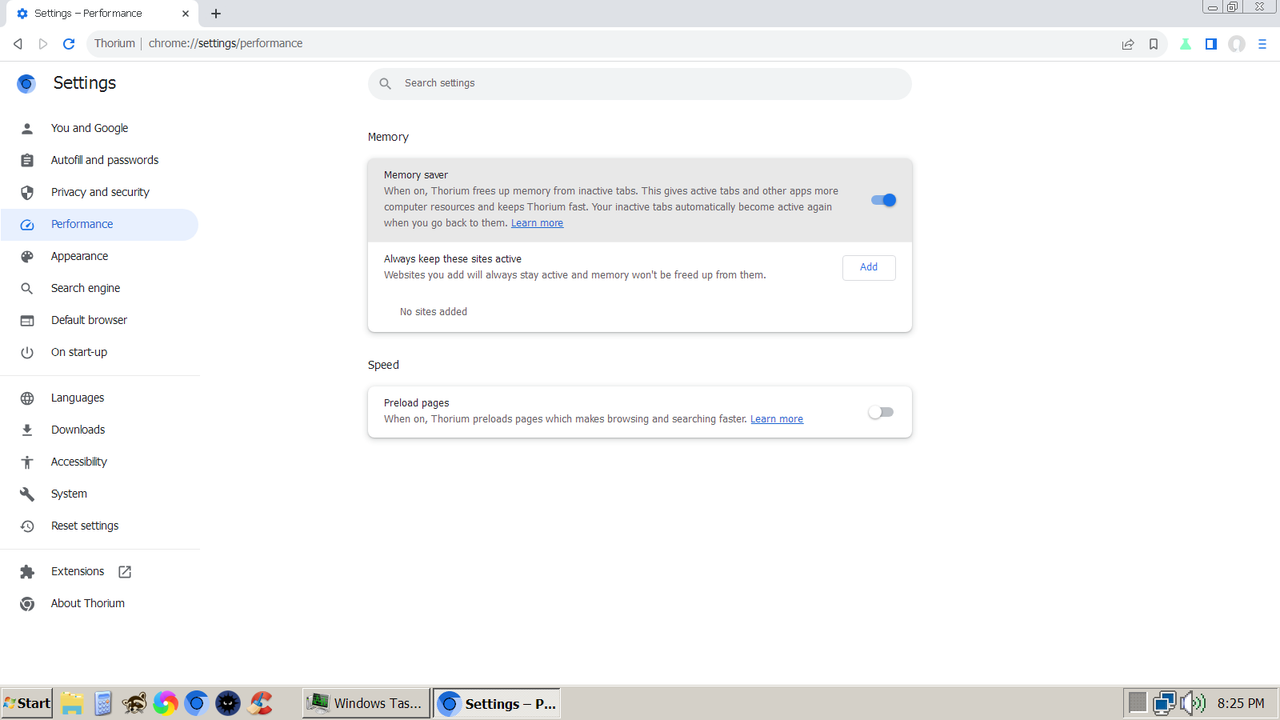Click Add button for always active sites

pyautogui.click(x=869, y=267)
